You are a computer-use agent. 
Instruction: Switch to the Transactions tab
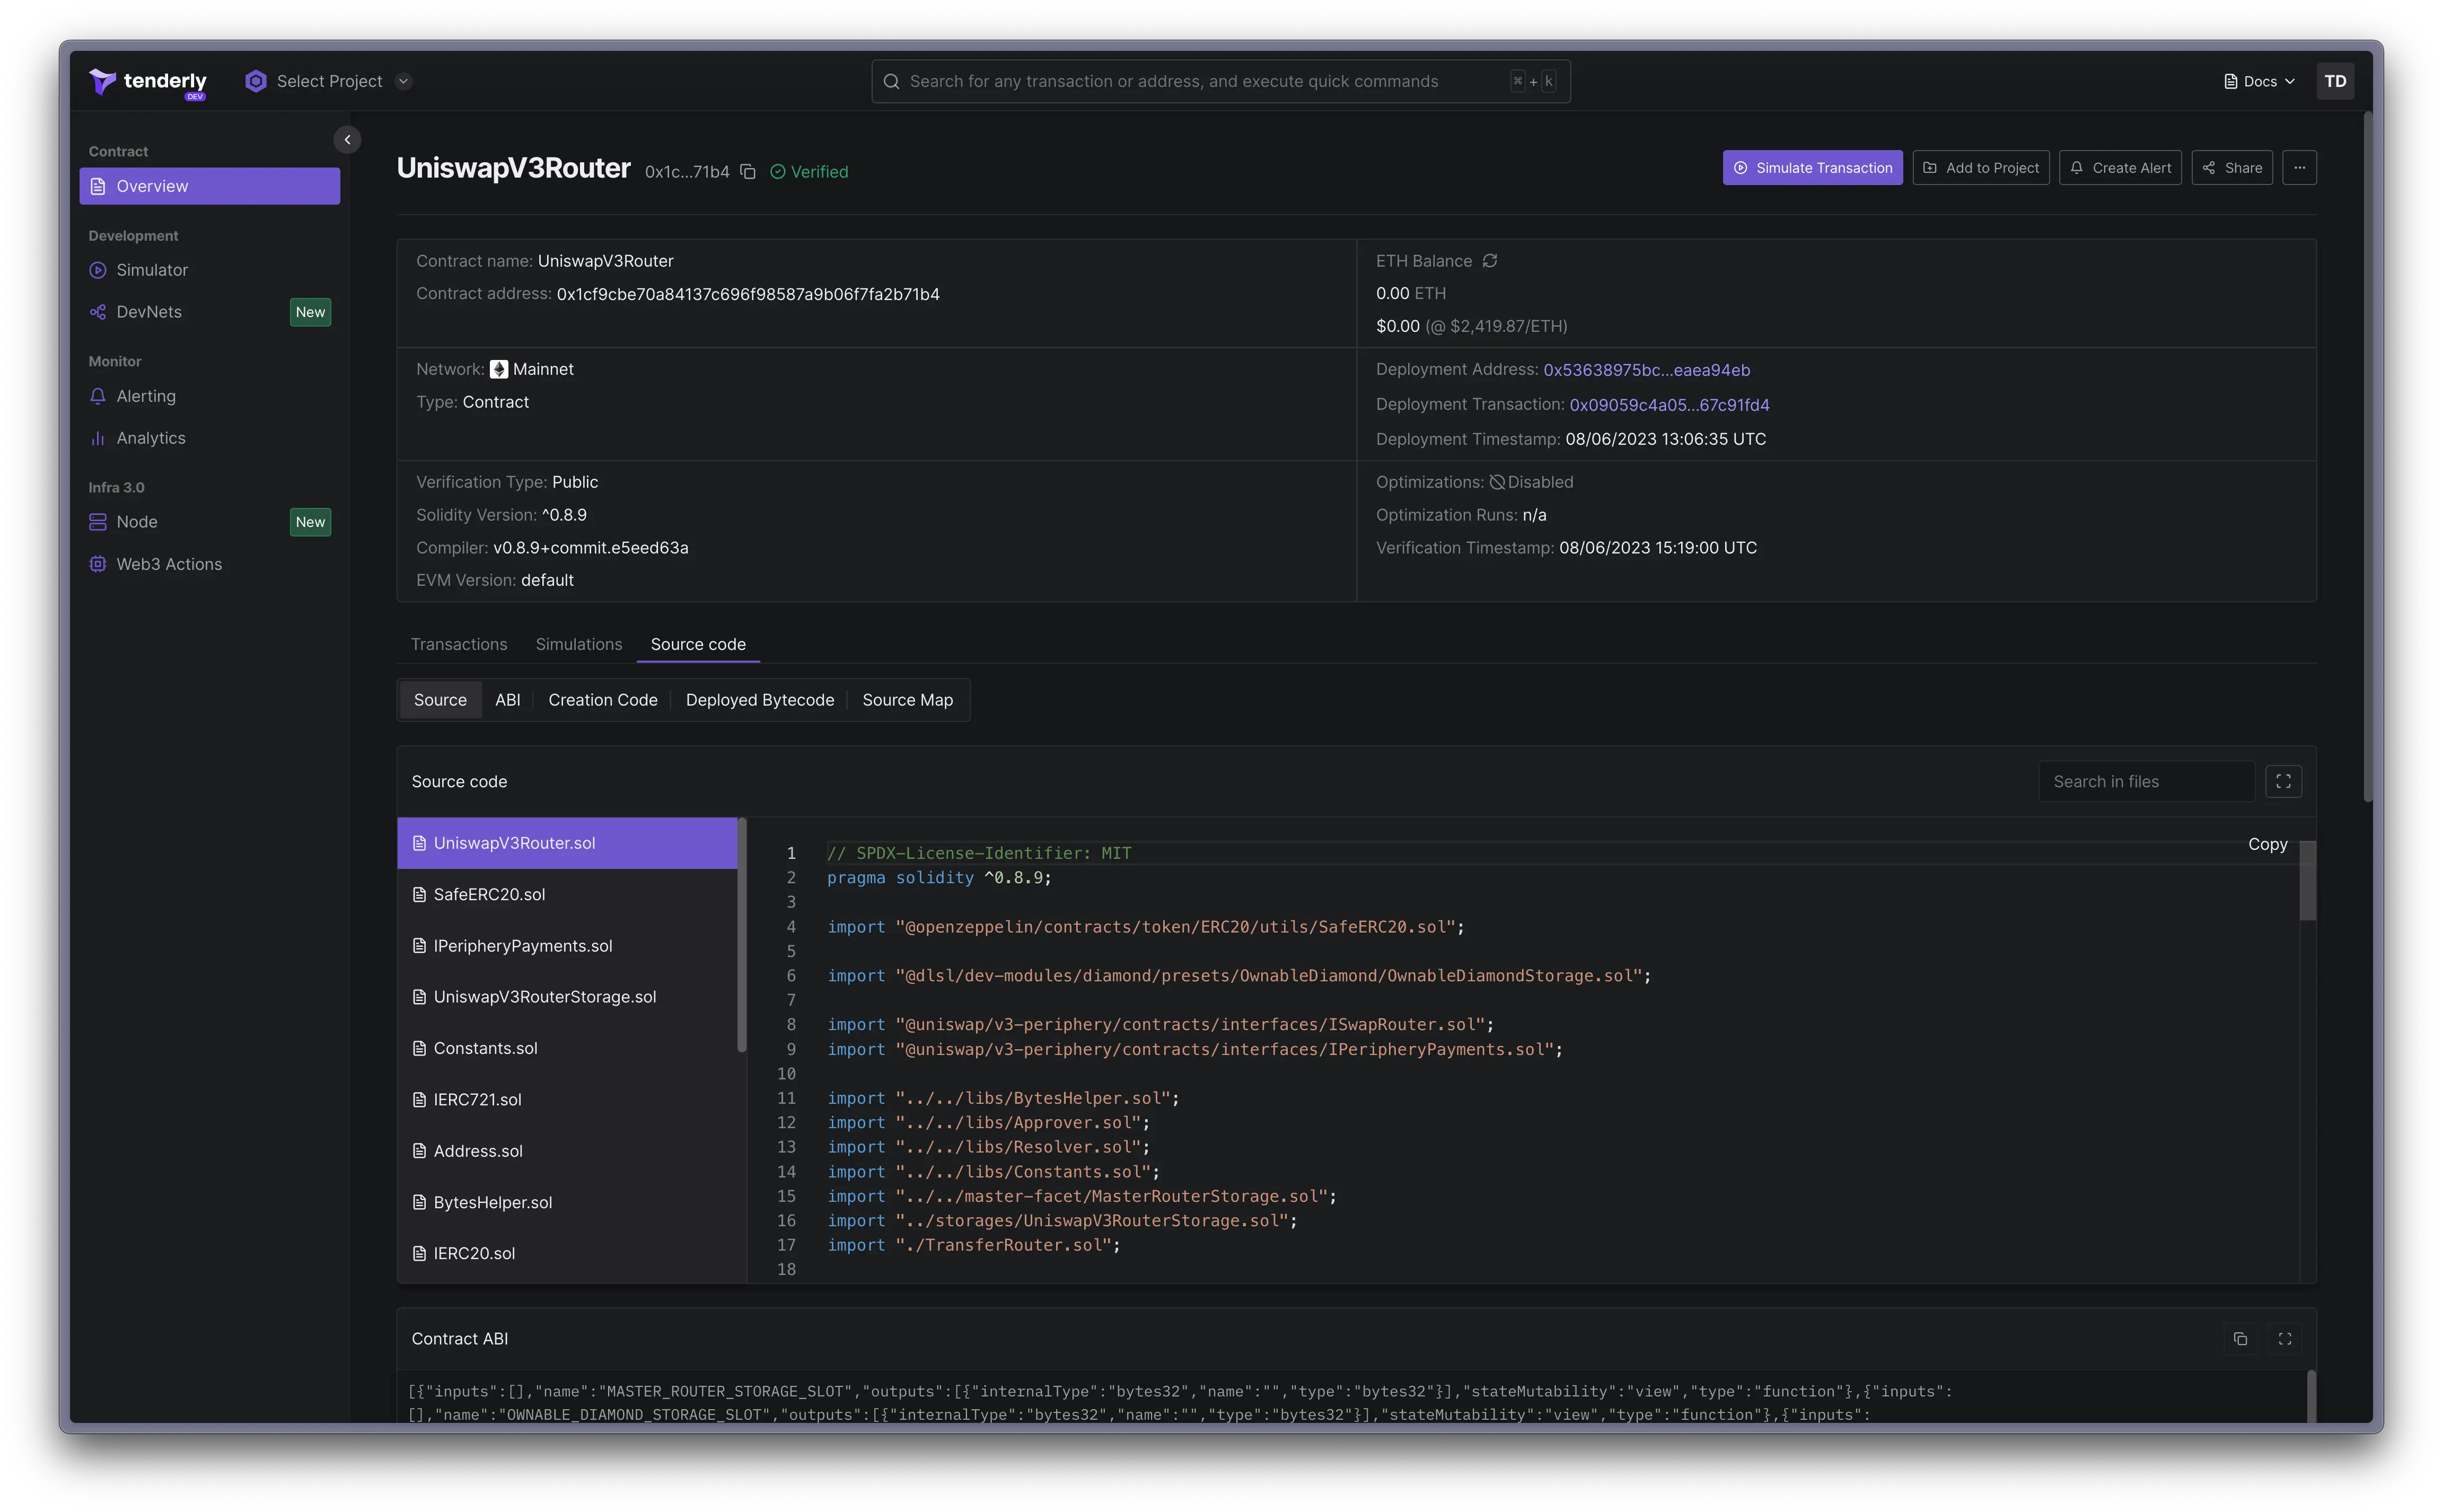[x=458, y=645]
